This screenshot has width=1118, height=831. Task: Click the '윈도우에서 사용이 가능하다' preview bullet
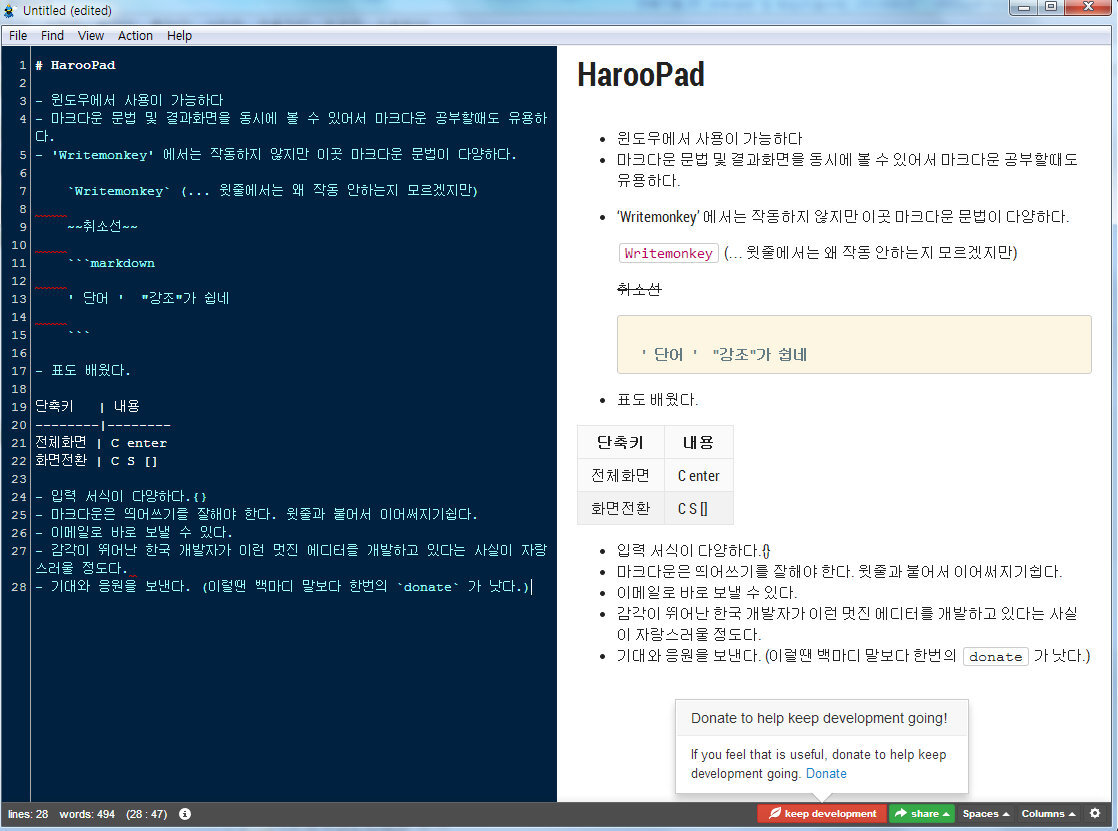(709, 138)
